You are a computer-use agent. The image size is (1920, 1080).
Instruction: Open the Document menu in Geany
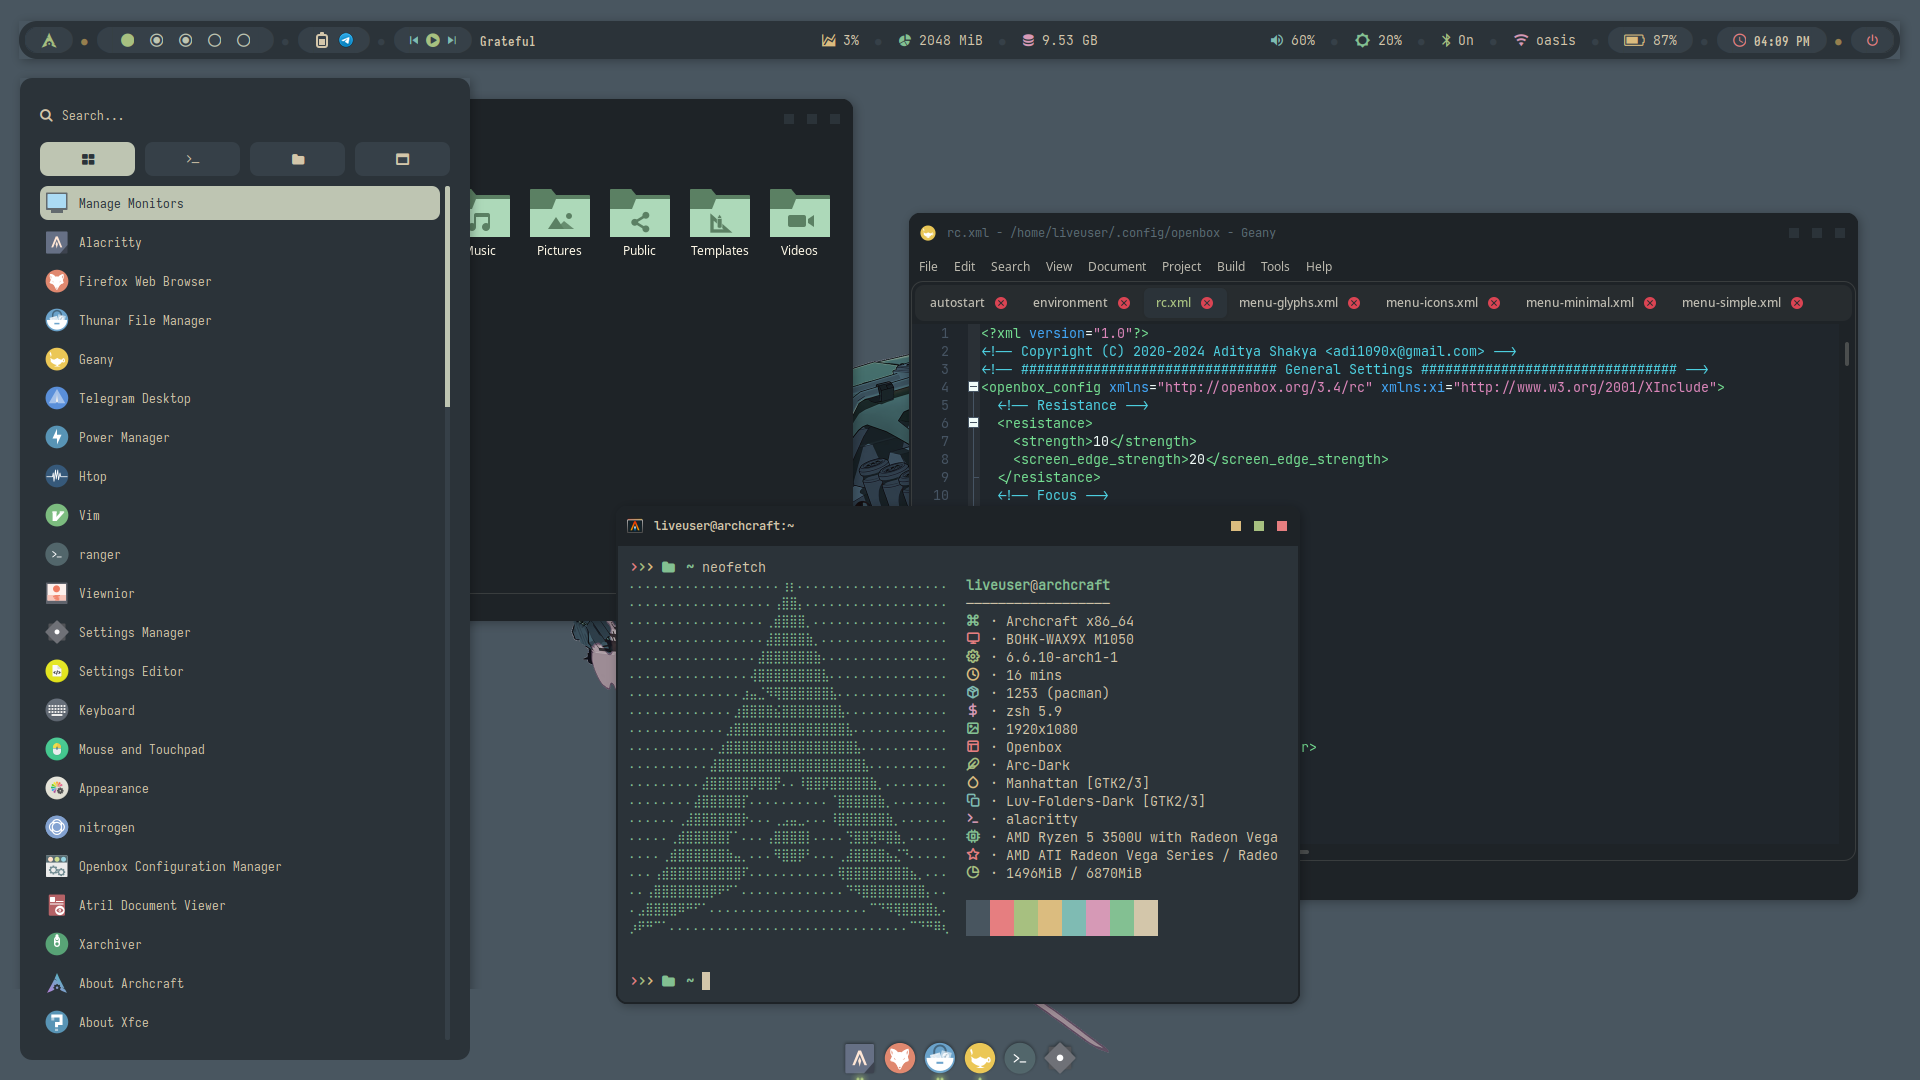(1116, 267)
